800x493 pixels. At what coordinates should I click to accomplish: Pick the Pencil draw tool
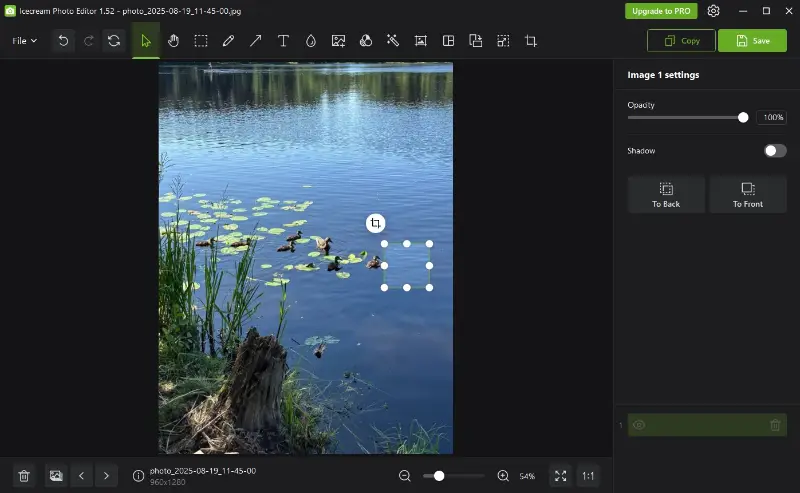(228, 41)
